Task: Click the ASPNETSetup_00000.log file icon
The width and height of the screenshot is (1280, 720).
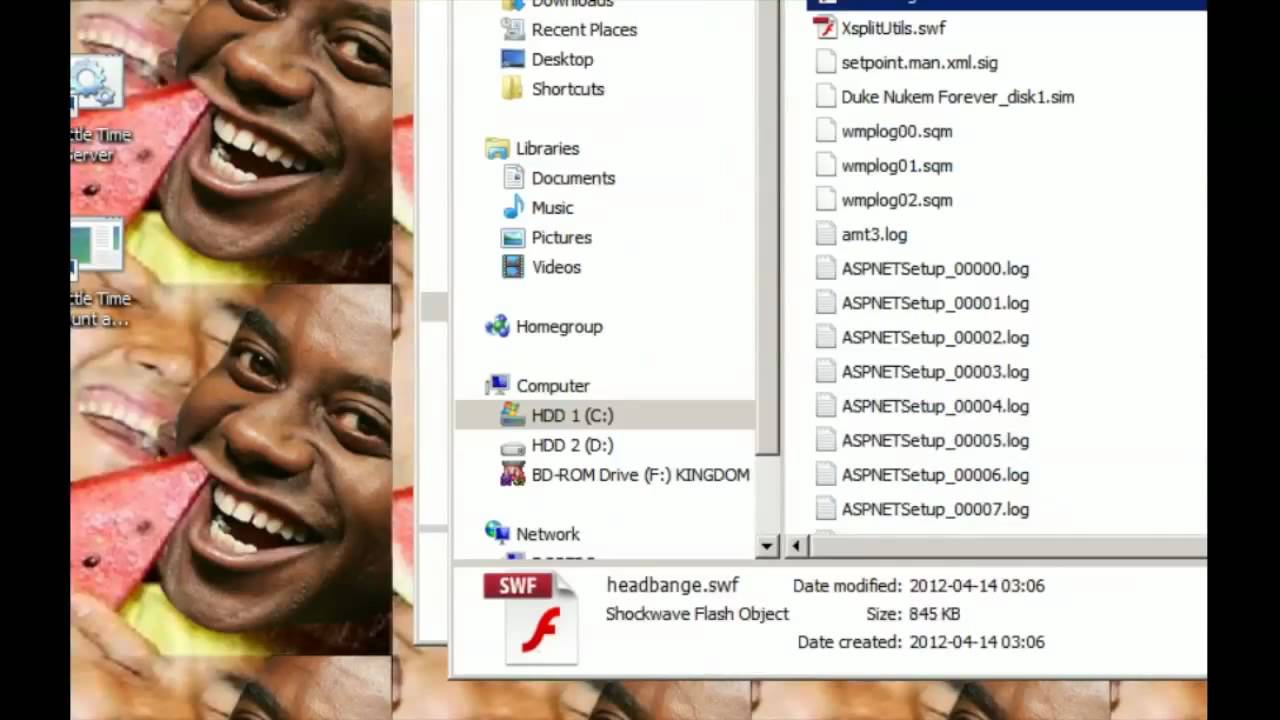Action: [x=825, y=268]
